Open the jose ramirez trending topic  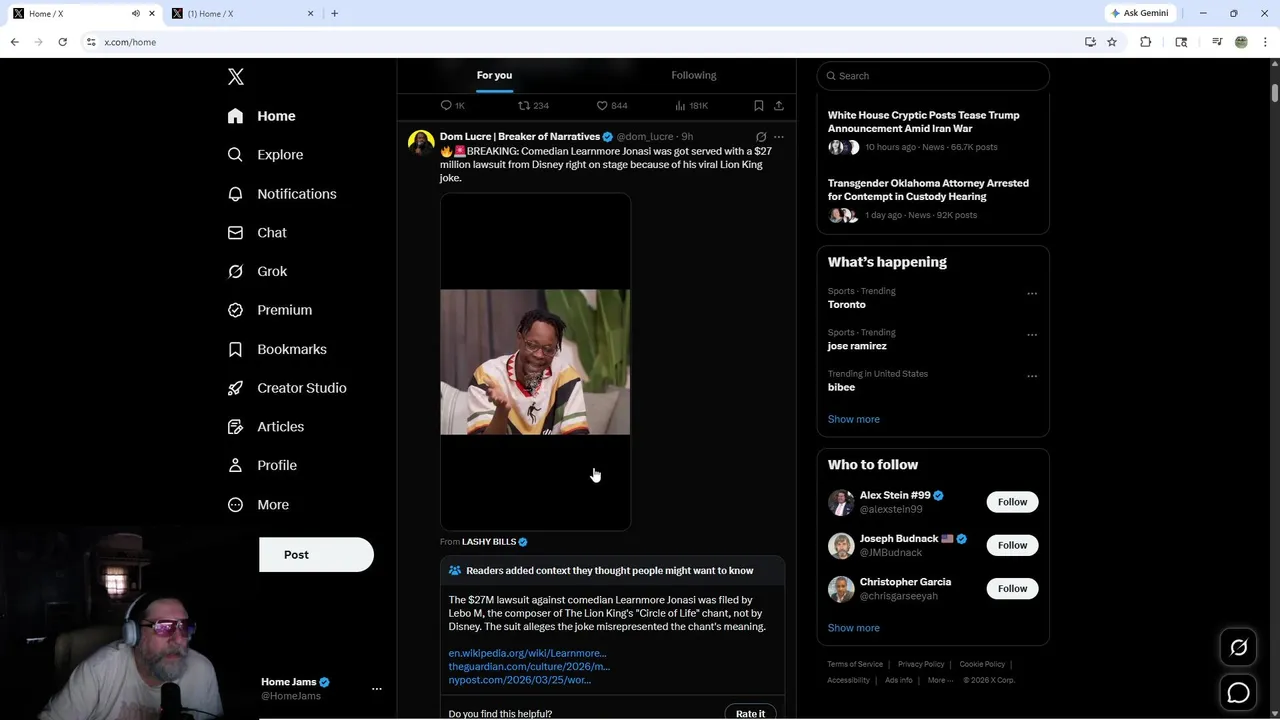(857, 346)
